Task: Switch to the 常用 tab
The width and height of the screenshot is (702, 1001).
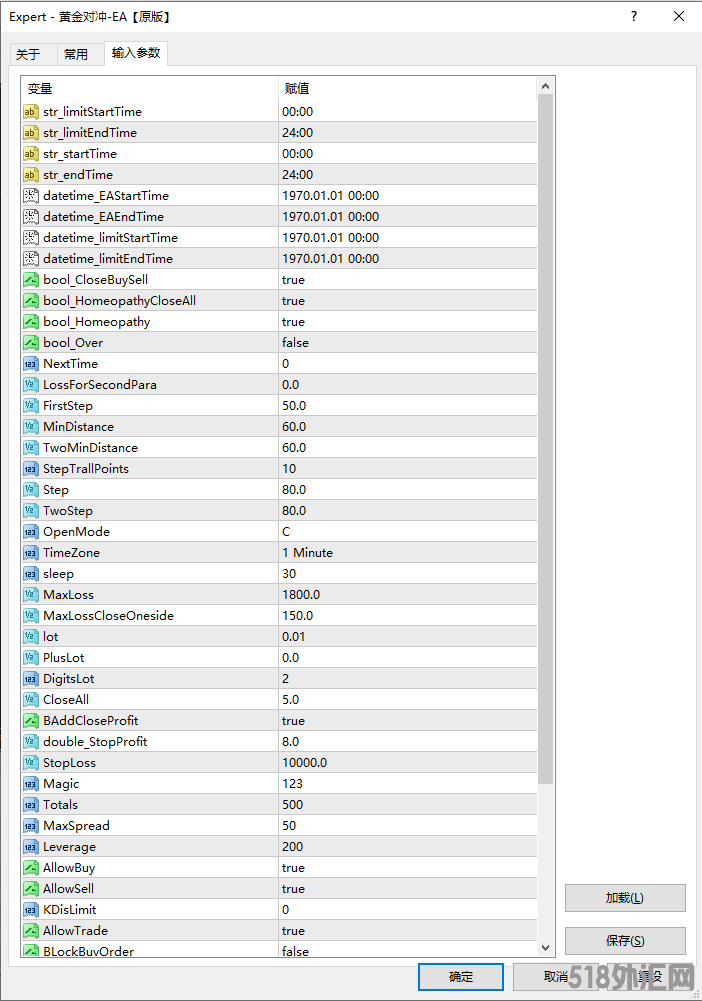Action: click(75, 55)
